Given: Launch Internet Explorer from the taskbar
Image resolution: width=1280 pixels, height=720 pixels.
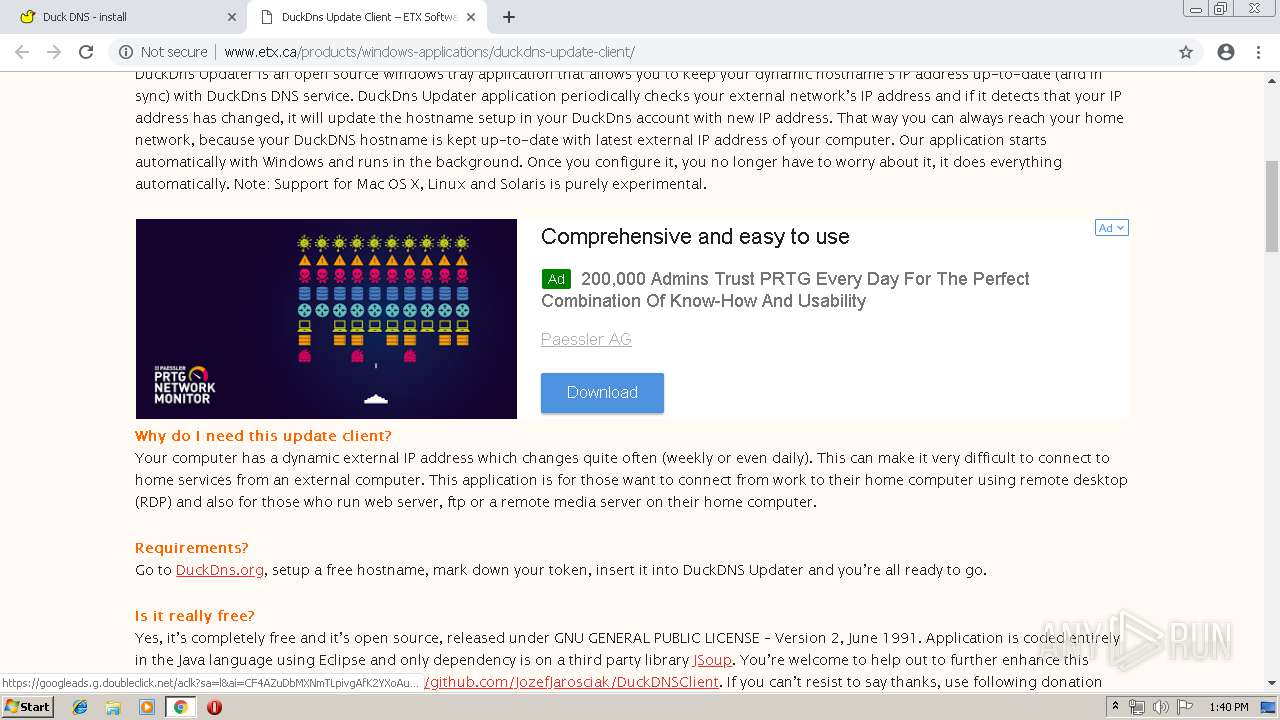Looking at the screenshot, I should click(x=80, y=707).
